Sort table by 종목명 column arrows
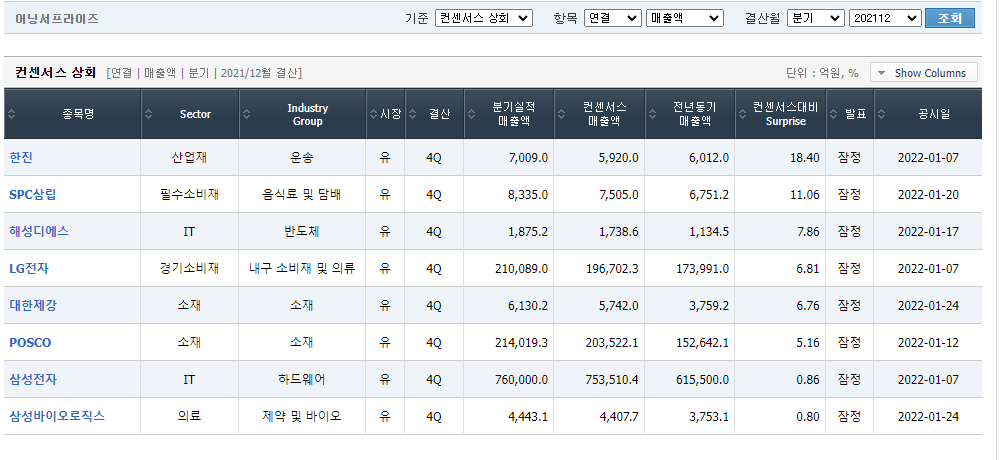Image resolution: width=1000 pixels, height=460 pixels. [x=11, y=114]
